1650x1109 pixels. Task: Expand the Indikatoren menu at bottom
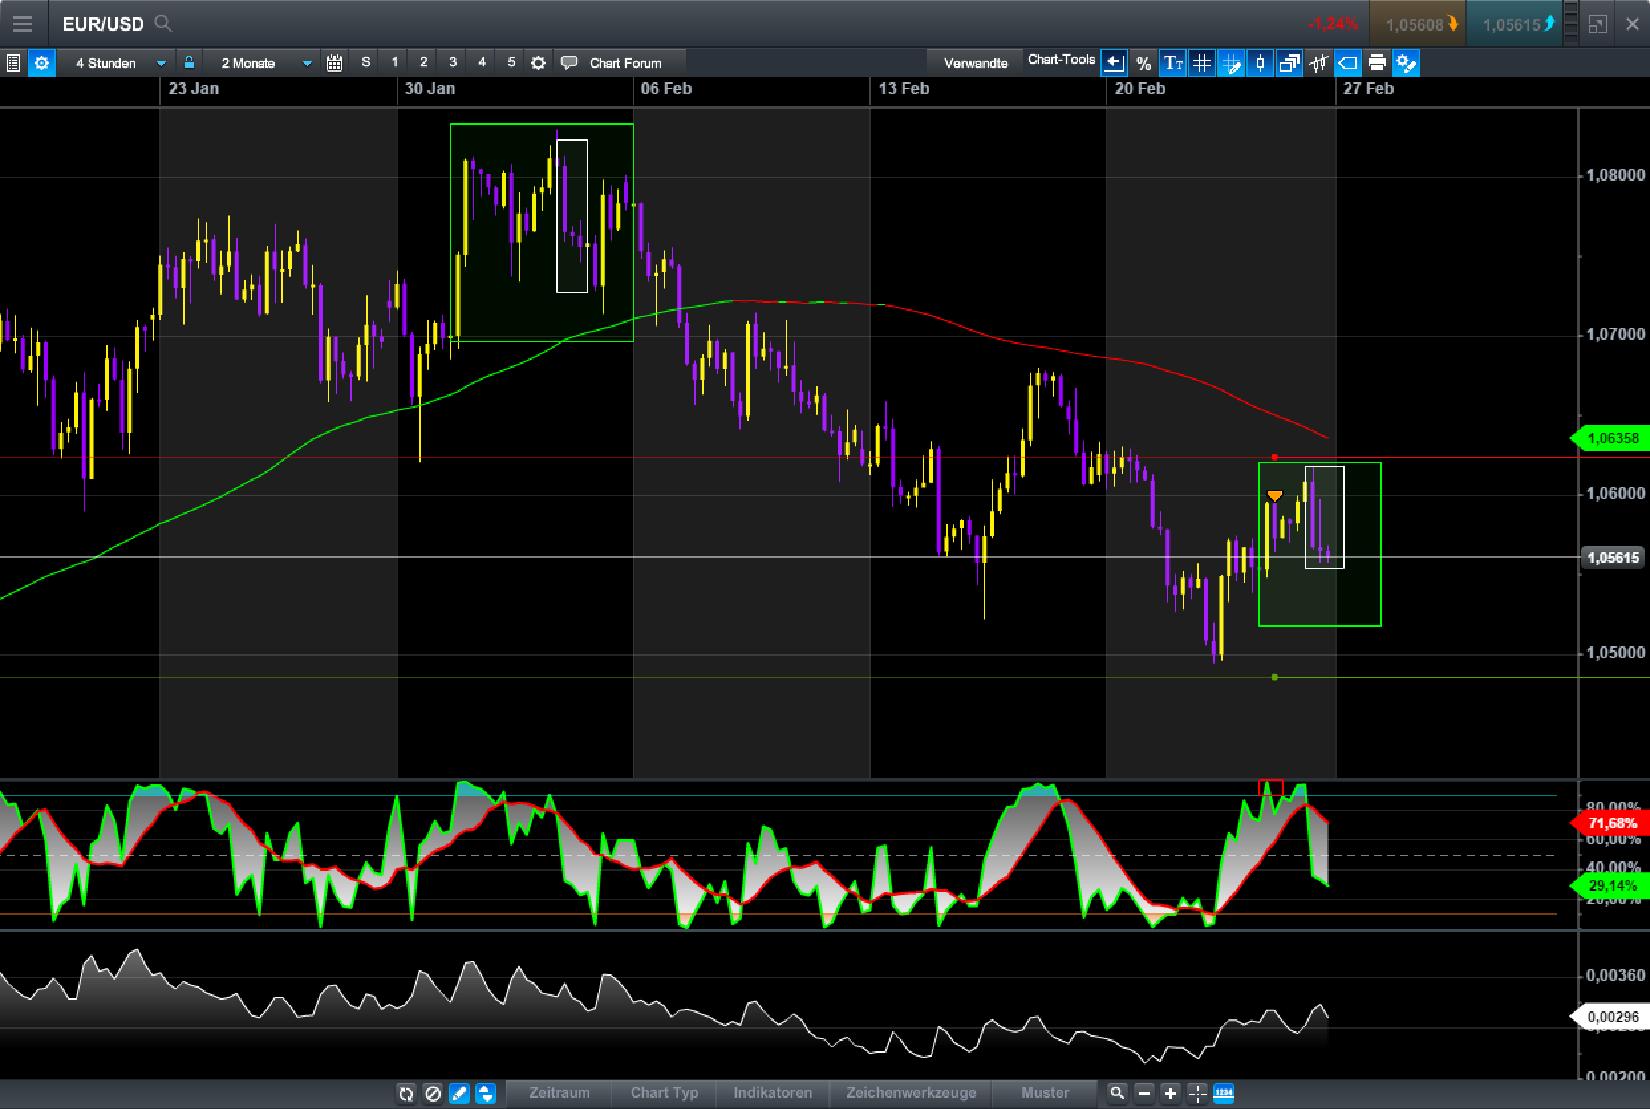click(x=773, y=1094)
